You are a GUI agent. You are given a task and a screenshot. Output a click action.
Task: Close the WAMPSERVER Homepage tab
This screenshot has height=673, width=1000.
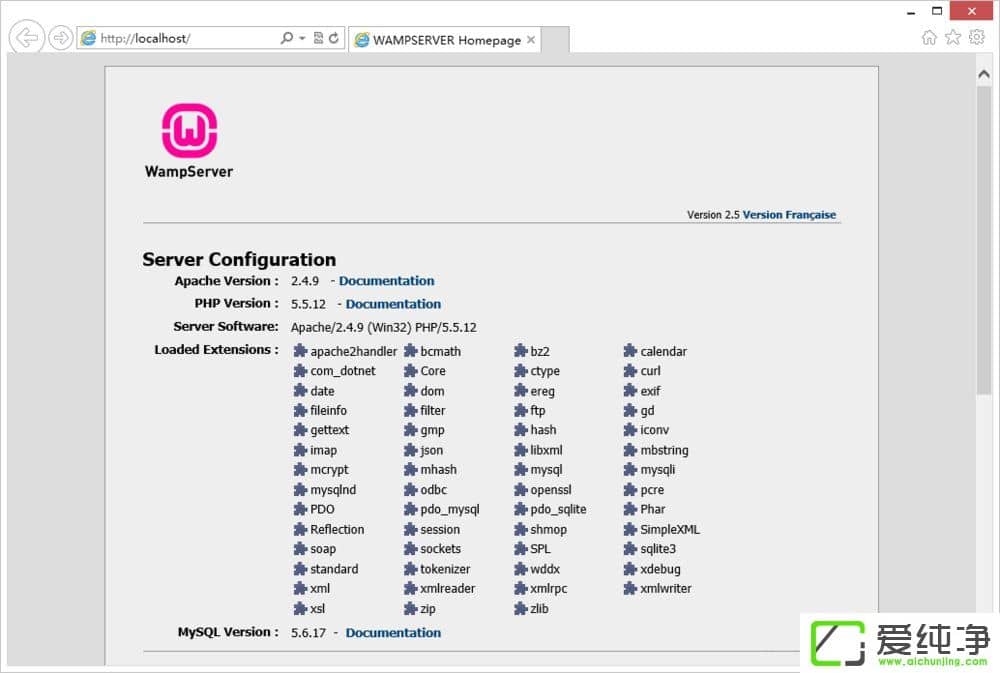tap(531, 40)
